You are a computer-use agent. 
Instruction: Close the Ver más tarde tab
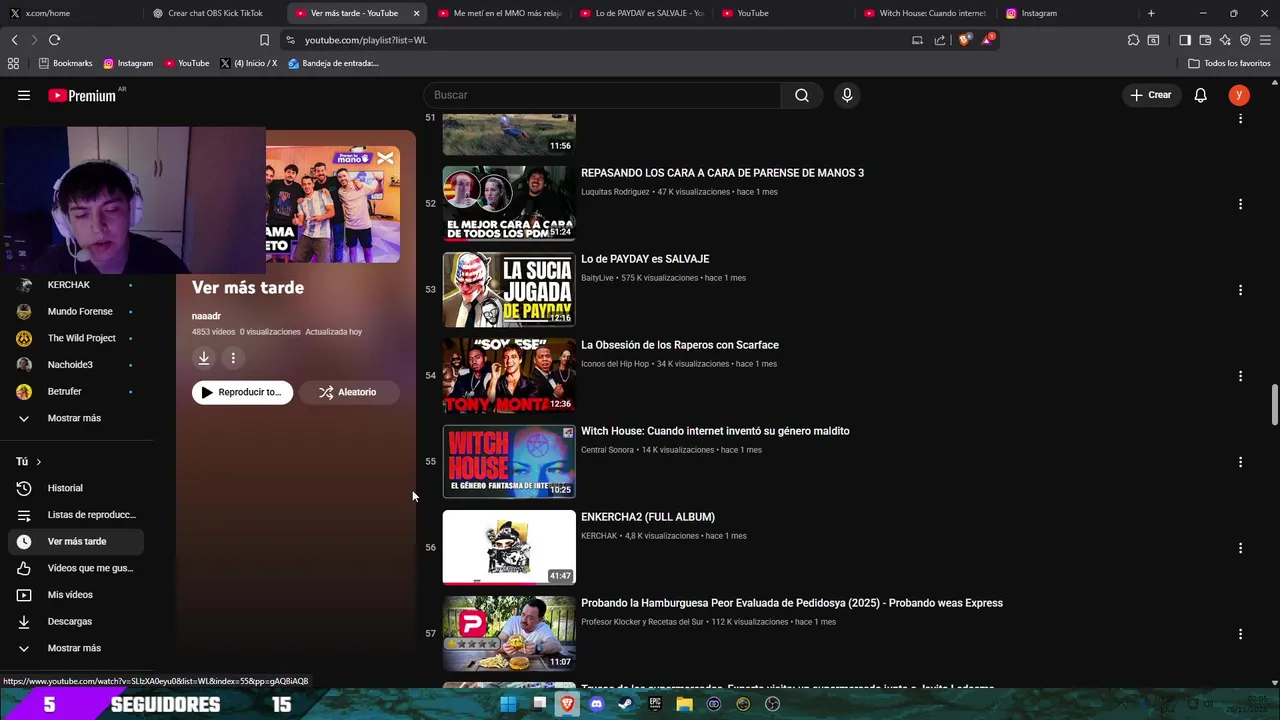coord(416,13)
